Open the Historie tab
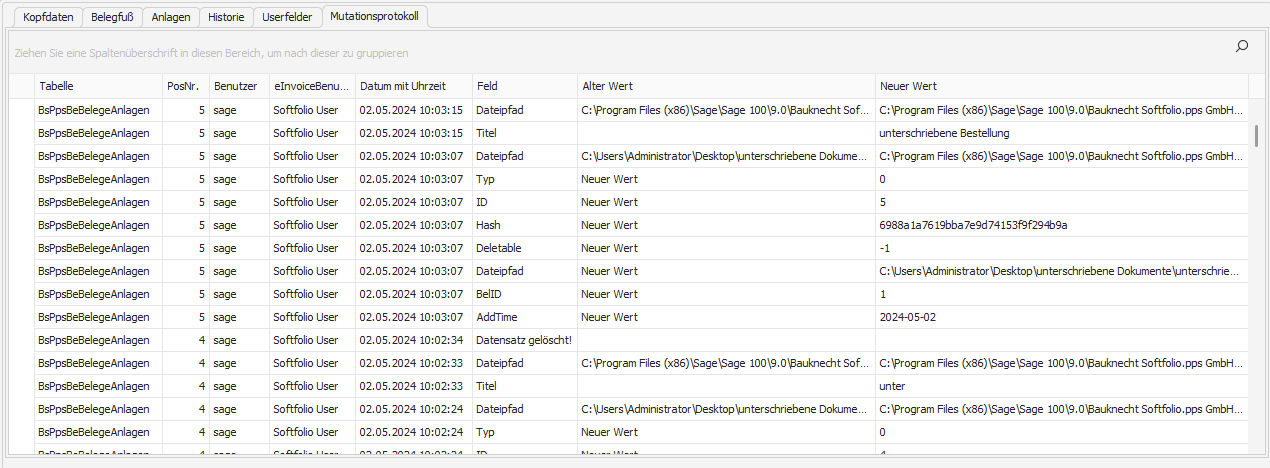Image resolution: width=1270 pixels, height=468 pixels. coord(225,17)
